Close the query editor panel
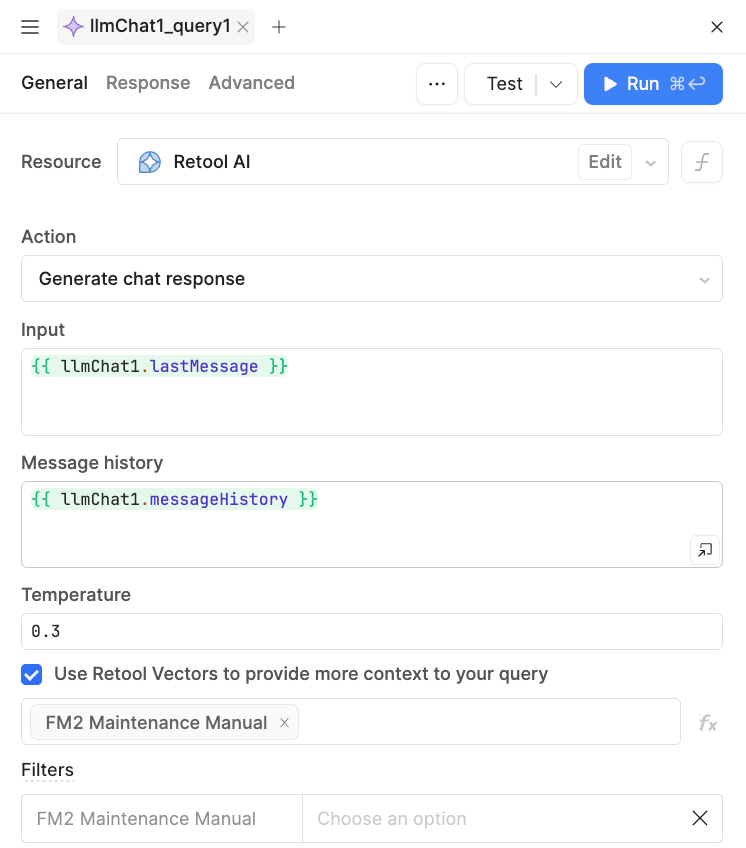The height and width of the screenshot is (848, 746). 716,27
